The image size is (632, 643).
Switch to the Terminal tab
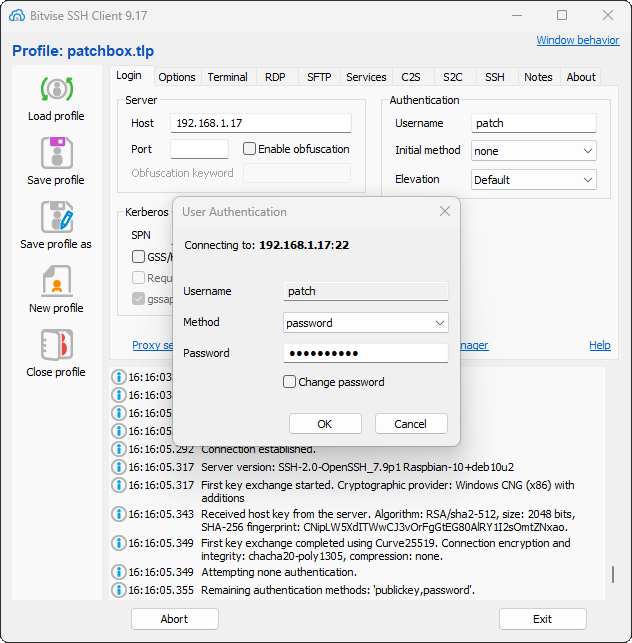(x=228, y=77)
